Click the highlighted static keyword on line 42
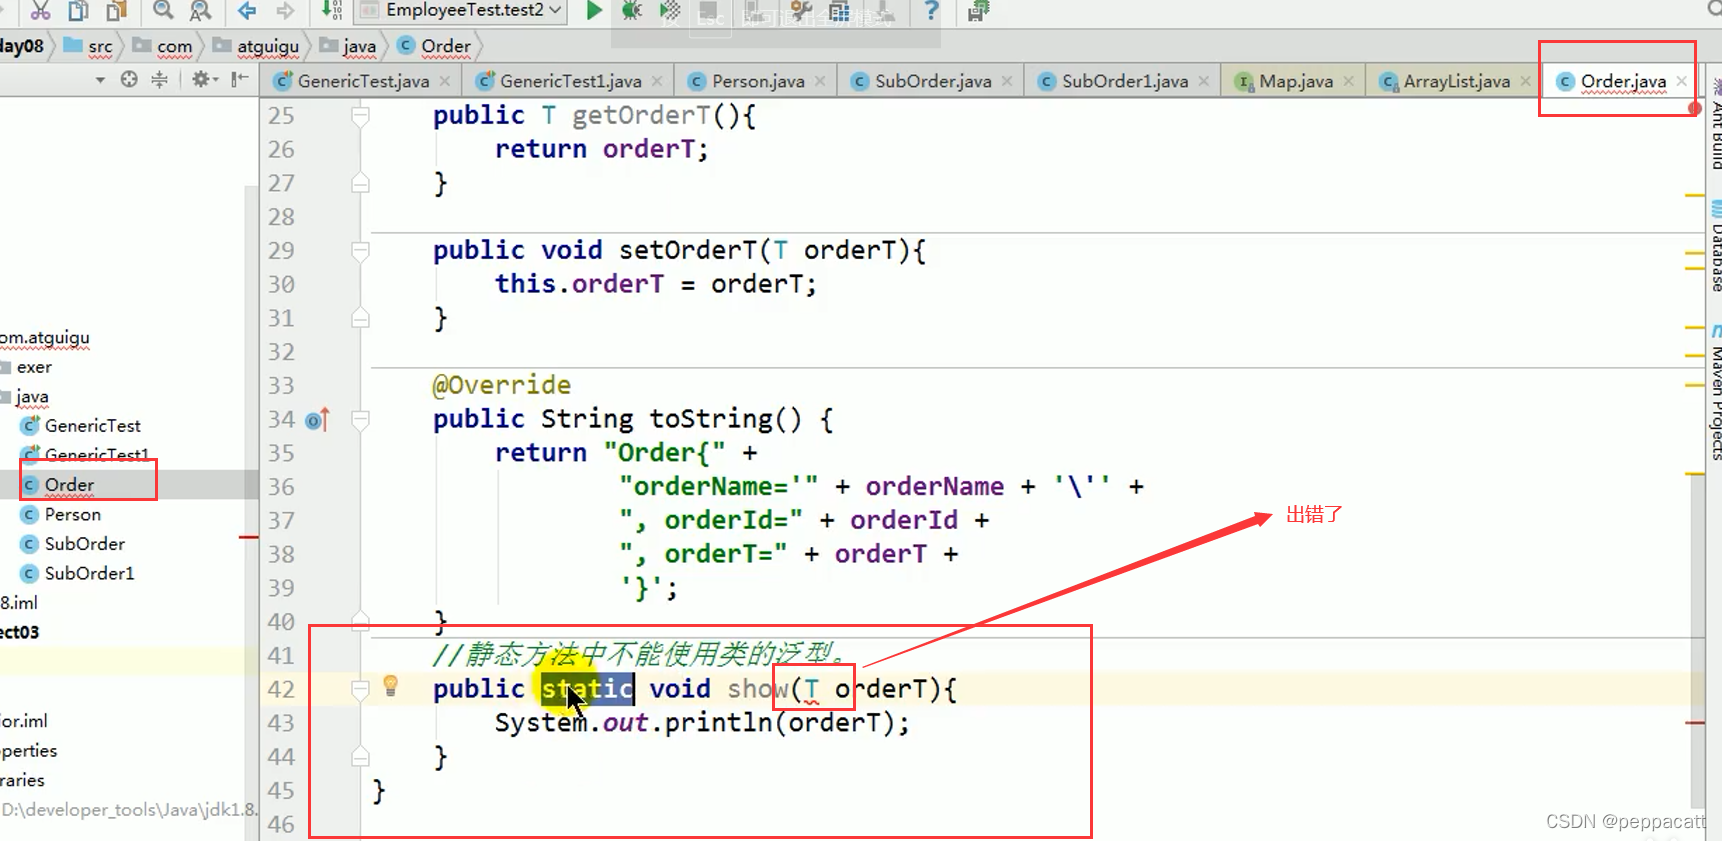Screen dimensions: 1722x841 point(587,689)
